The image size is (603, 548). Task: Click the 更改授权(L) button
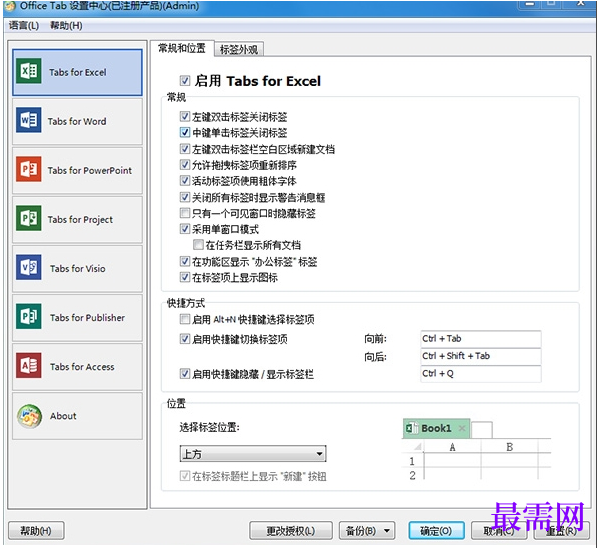[x=291, y=531]
